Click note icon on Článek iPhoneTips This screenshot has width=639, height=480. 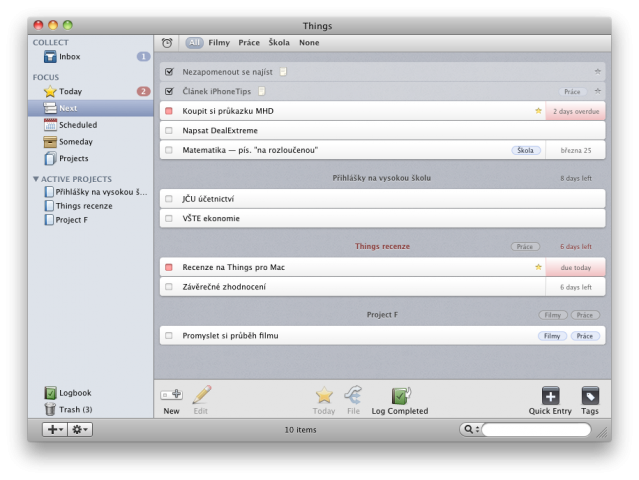tap(262, 91)
